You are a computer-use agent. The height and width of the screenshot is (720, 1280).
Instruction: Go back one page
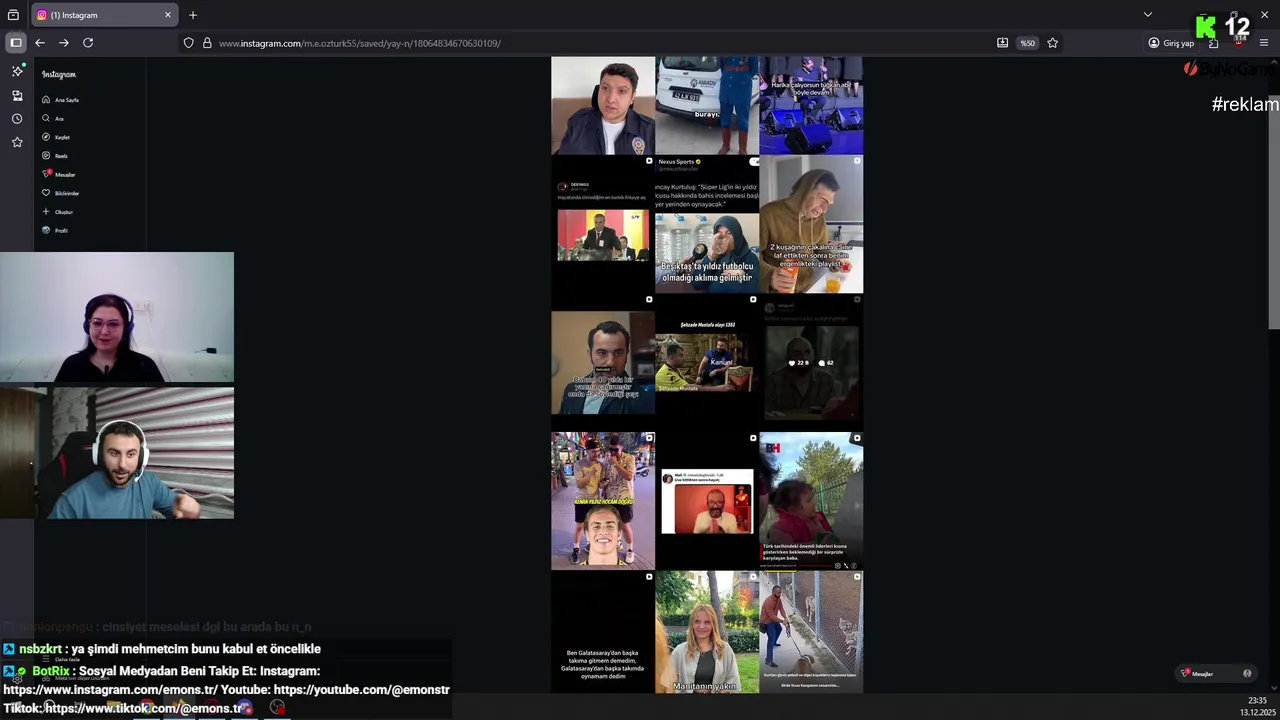coord(40,43)
